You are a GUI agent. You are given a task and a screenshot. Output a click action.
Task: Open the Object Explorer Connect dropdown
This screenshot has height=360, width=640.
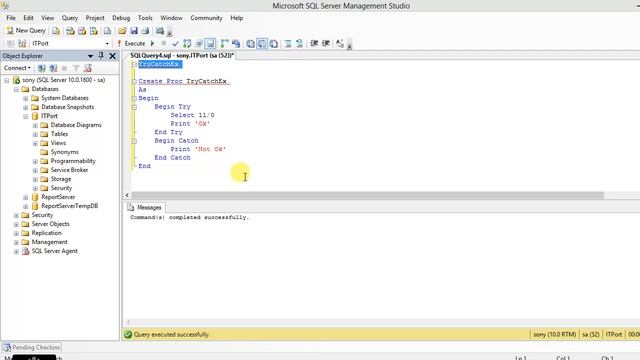(x=17, y=68)
